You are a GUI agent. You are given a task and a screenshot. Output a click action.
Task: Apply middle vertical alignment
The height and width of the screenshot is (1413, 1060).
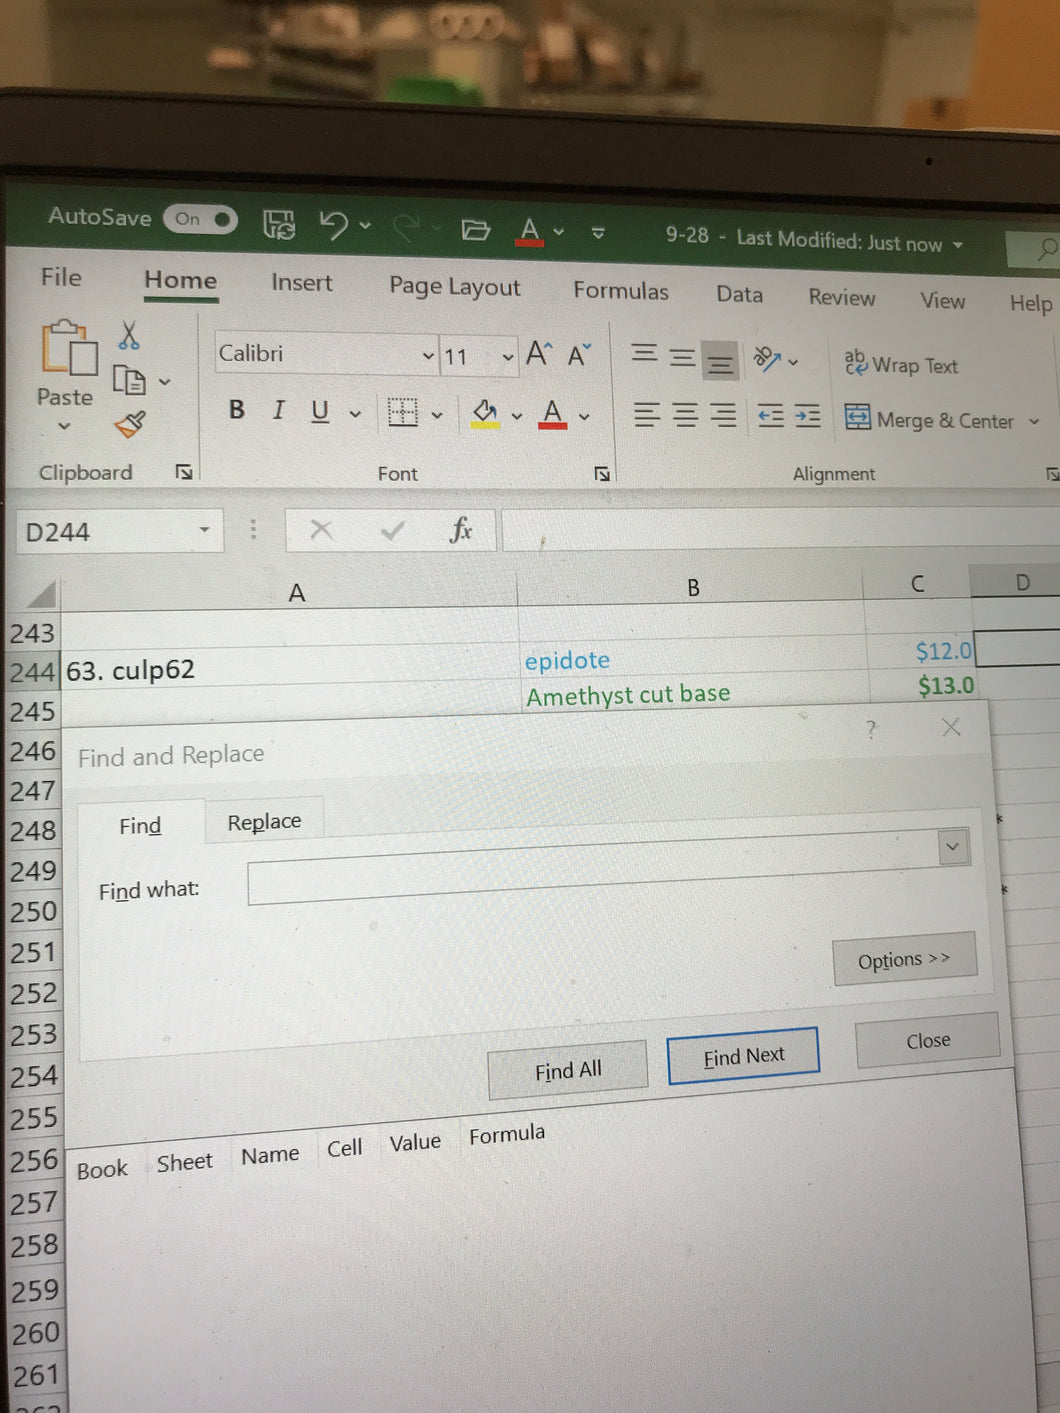[x=682, y=356]
